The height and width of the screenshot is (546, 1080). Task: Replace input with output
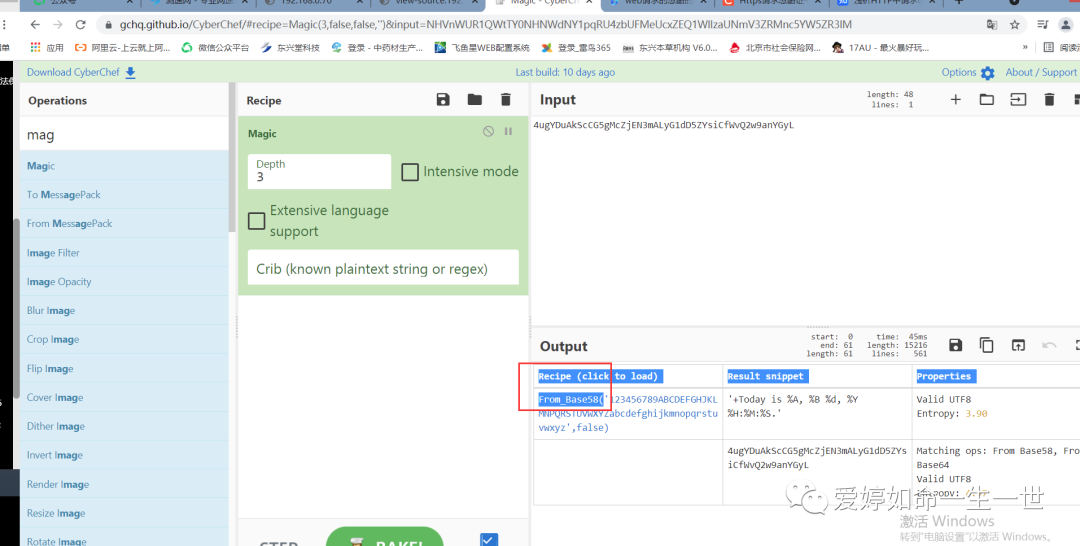[x=1018, y=346]
